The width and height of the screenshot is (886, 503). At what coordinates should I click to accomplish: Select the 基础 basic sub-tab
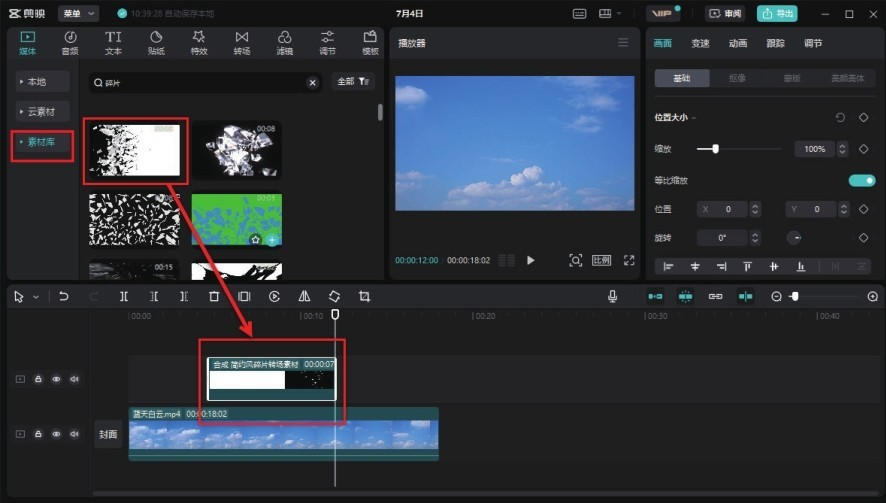[682, 78]
